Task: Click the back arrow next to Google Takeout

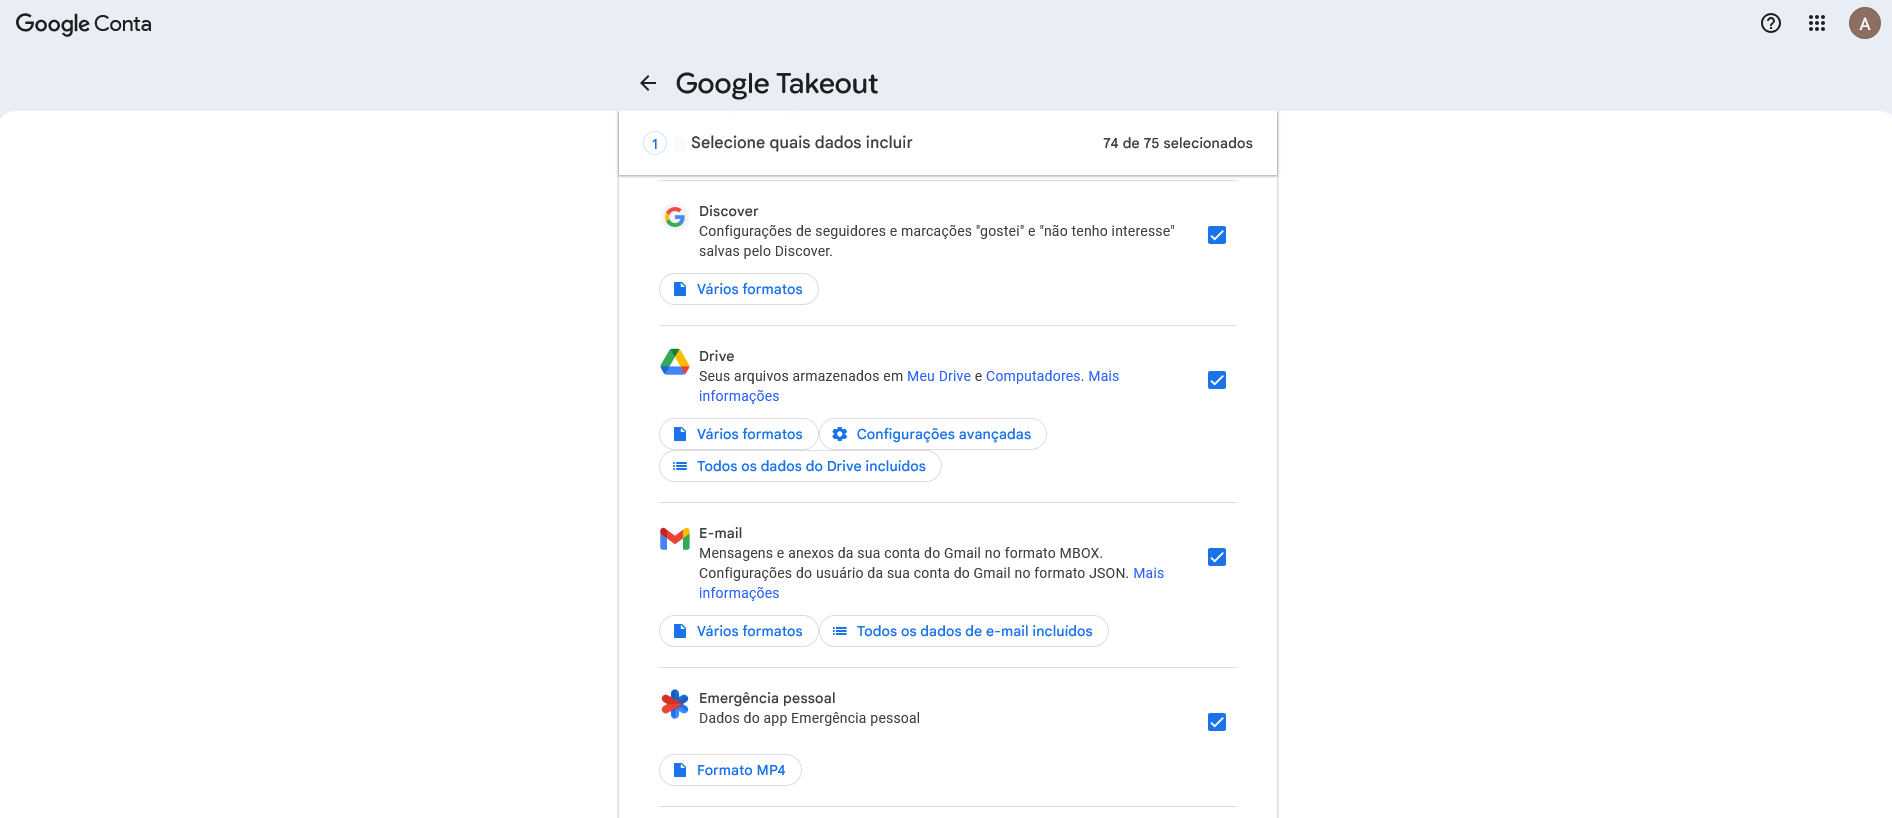Action: pyautogui.click(x=648, y=83)
